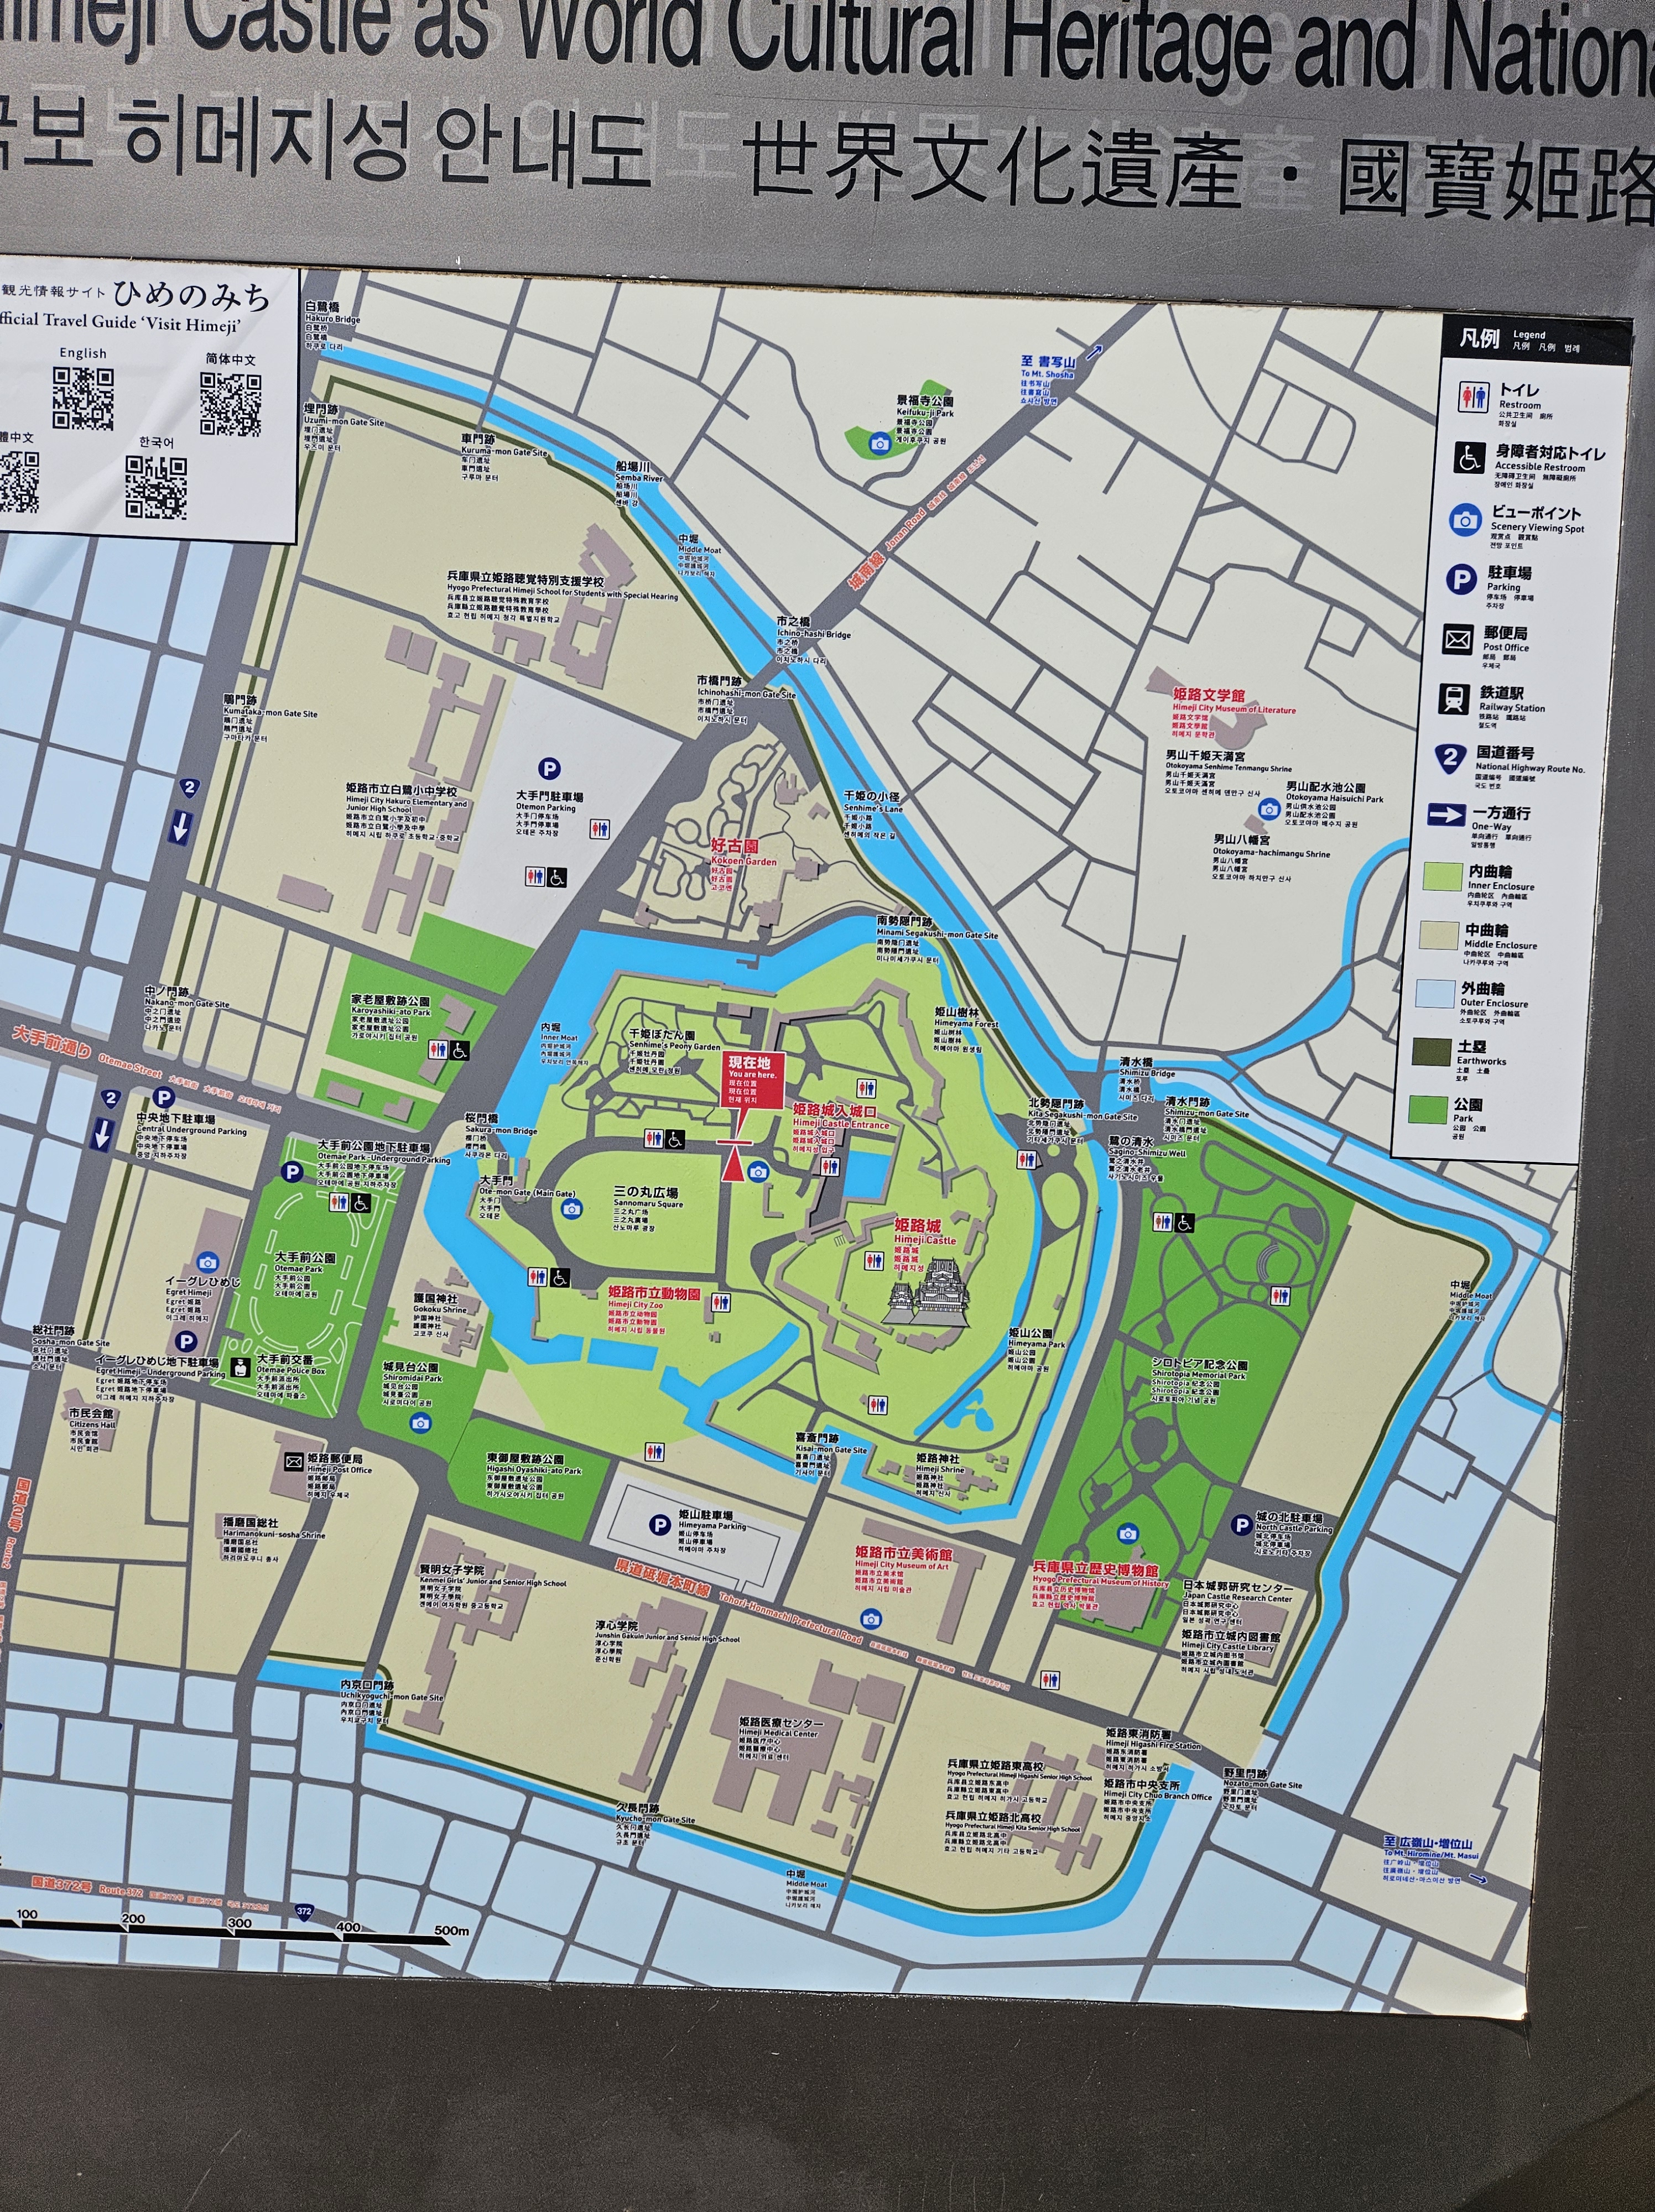Click the camera icon at Keifuku-ji Park
This screenshot has width=1655, height=2212.
click(880, 444)
